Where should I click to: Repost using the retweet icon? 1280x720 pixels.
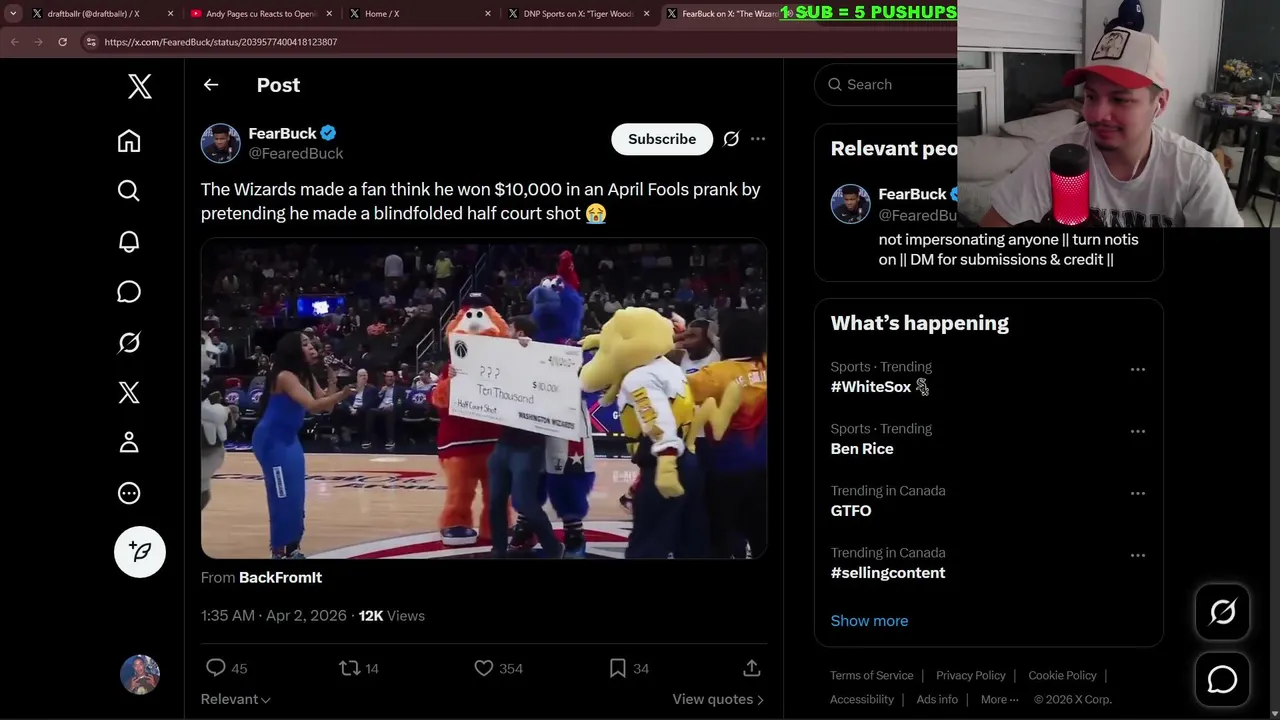coord(349,668)
